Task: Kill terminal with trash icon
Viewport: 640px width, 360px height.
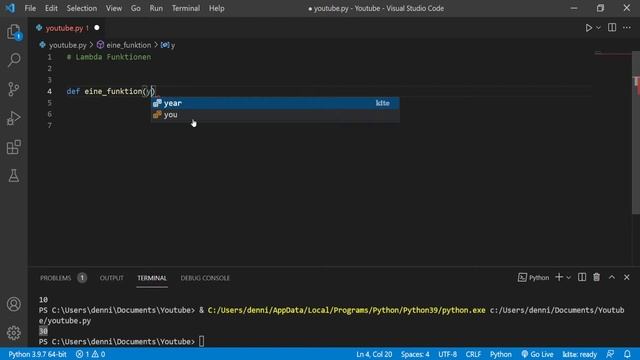Action: coord(596,277)
